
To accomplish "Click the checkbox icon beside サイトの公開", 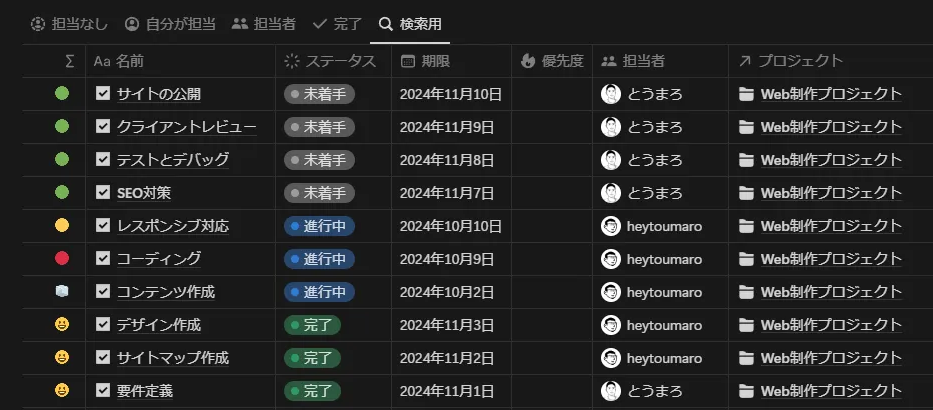I will pos(103,93).
